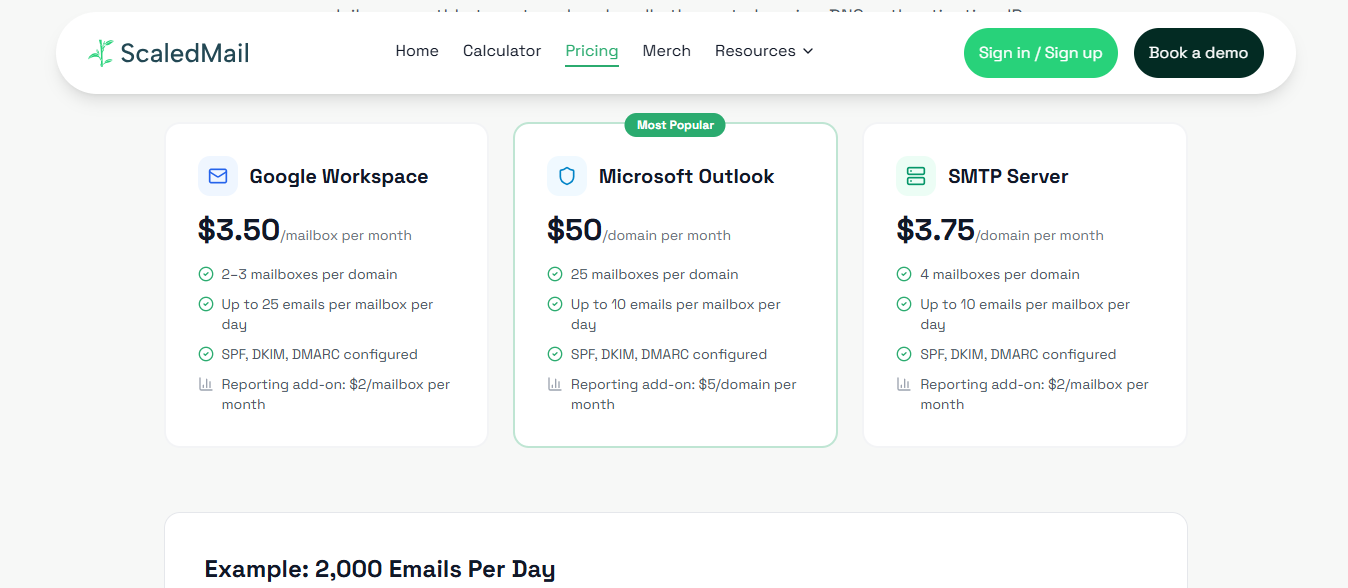Click the Microsoft Outlook shield icon

[x=567, y=176]
